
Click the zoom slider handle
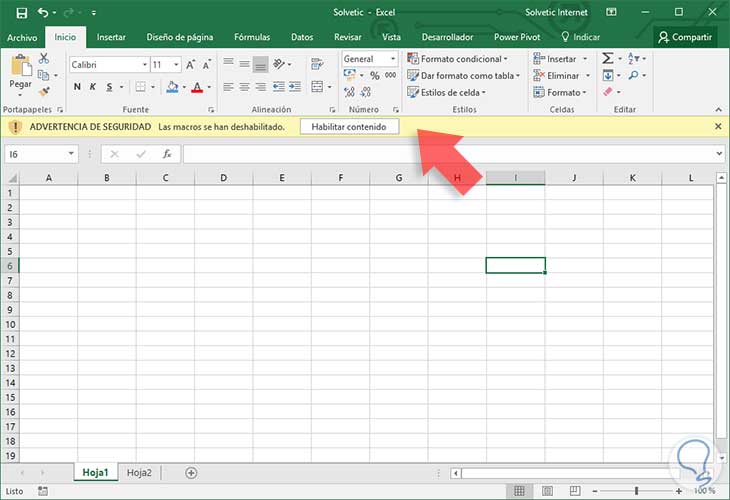point(636,491)
